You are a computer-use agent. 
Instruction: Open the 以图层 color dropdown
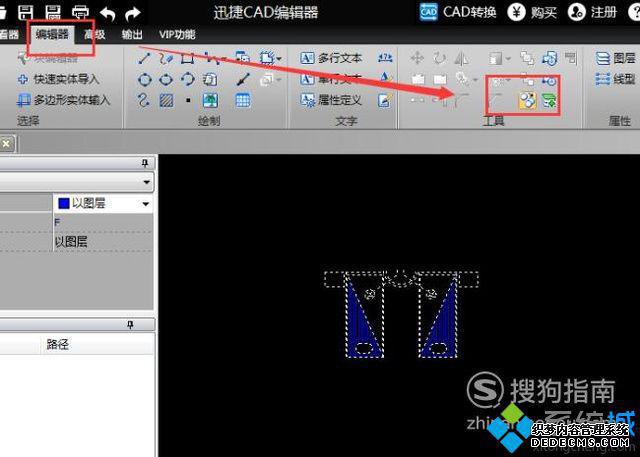(146, 204)
